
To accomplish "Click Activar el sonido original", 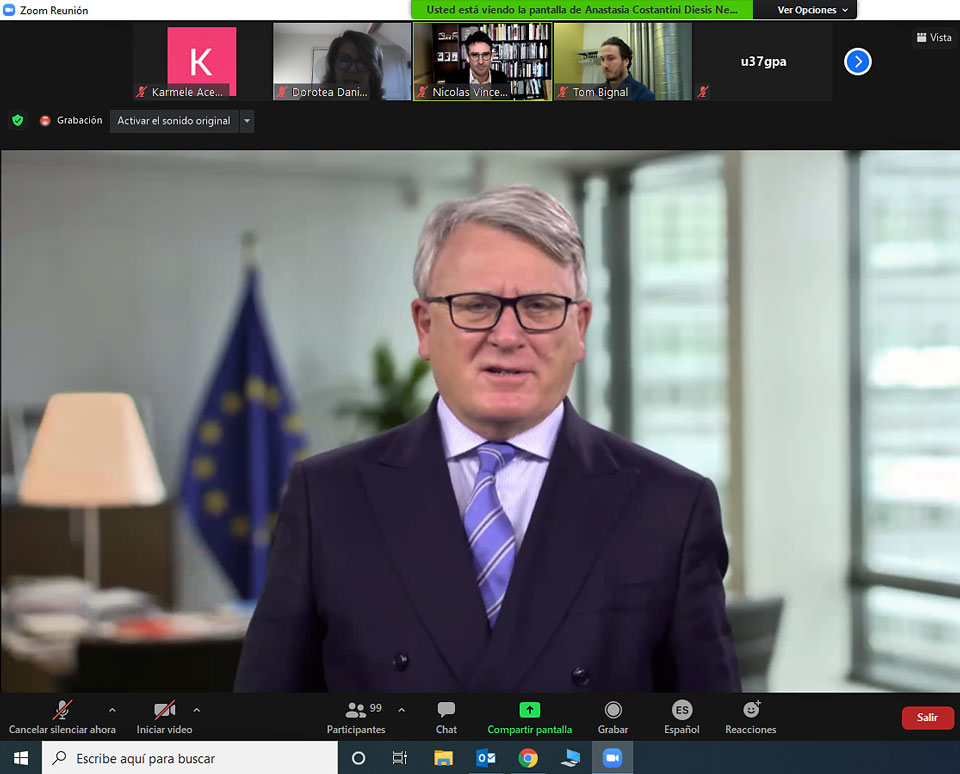I will coord(174,121).
